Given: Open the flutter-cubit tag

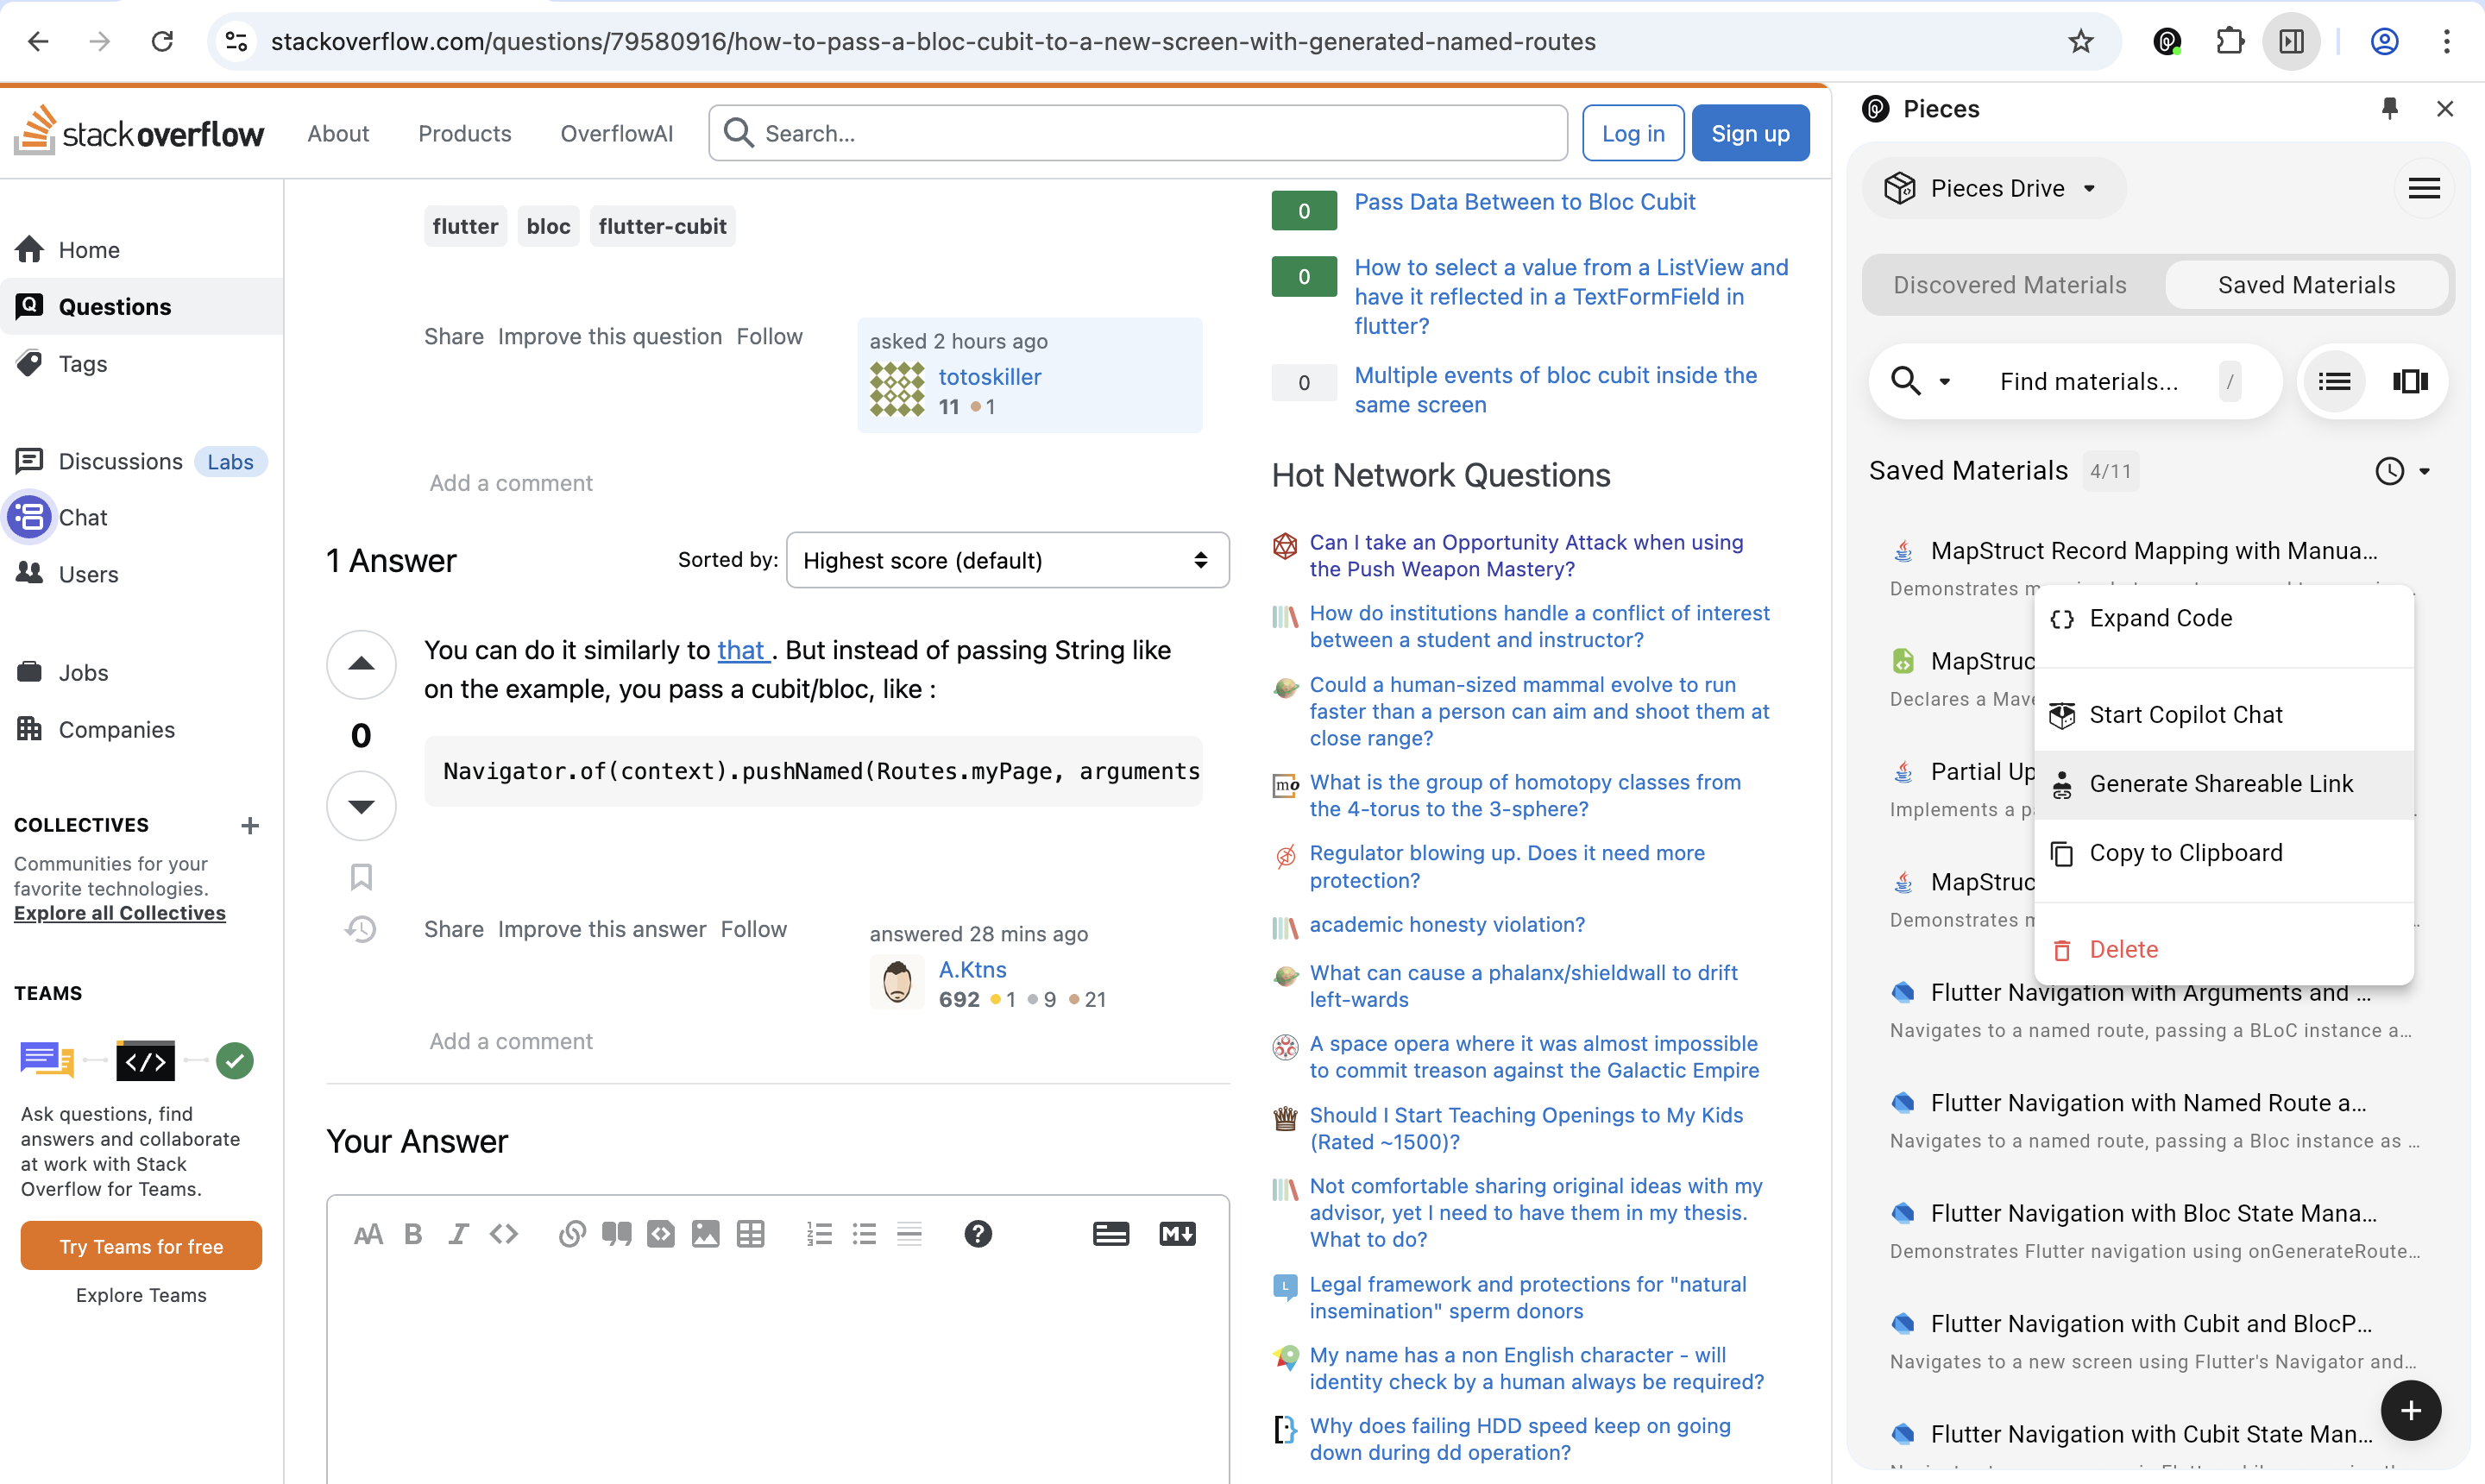Looking at the screenshot, I should 662,226.
